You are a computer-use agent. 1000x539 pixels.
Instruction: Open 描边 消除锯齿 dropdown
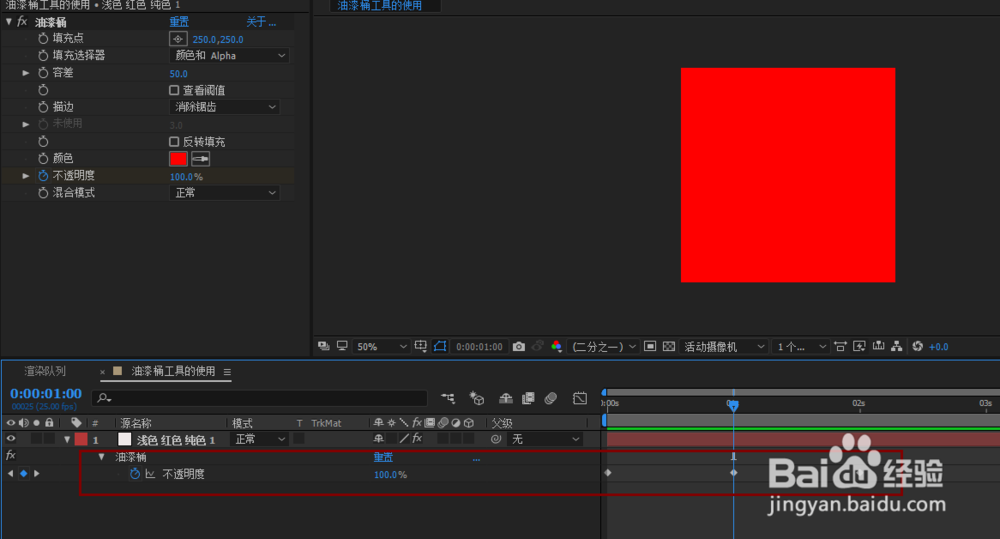pyautogui.click(x=224, y=107)
